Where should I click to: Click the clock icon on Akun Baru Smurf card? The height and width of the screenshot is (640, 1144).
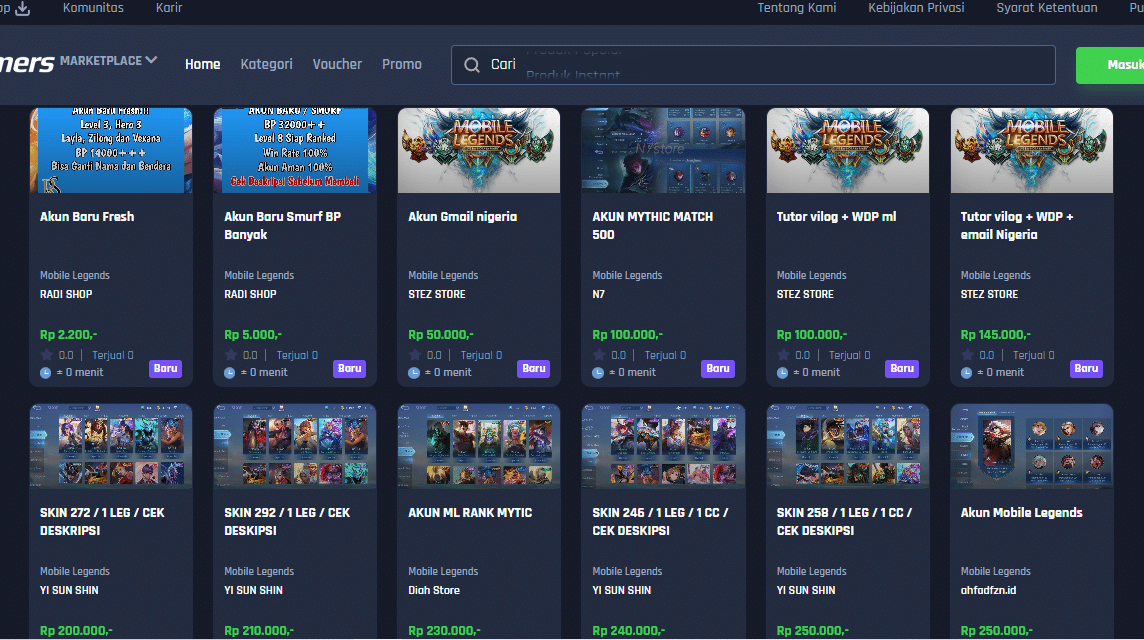click(x=230, y=373)
